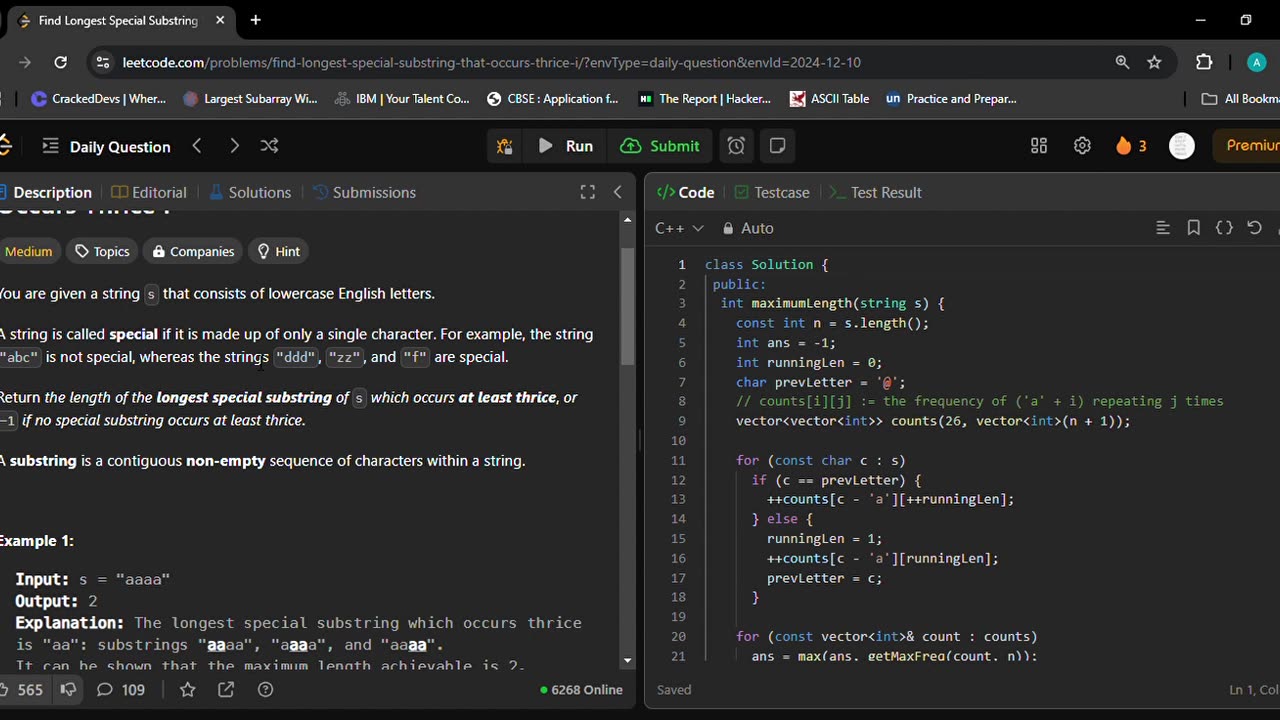This screenshot has height=720, width=1280.
Task: Open Practice and Prepare bookmark
Action: click(952, 99)
